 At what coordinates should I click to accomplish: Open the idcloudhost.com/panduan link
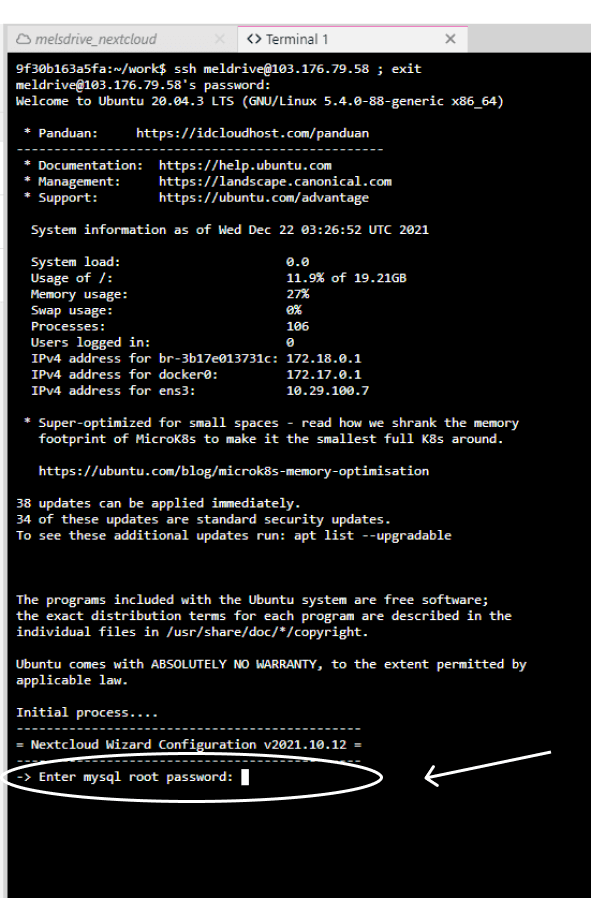(253, 133)
